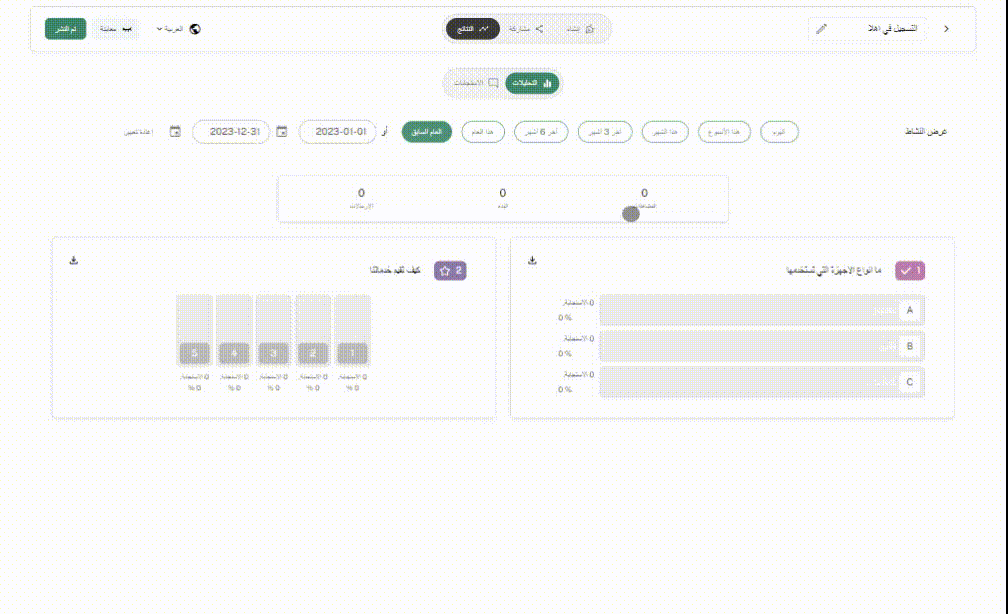Screen dimensions: 1008x614
Task: Click the green 'تم النشر' button
Action: (x=66, y=29)
